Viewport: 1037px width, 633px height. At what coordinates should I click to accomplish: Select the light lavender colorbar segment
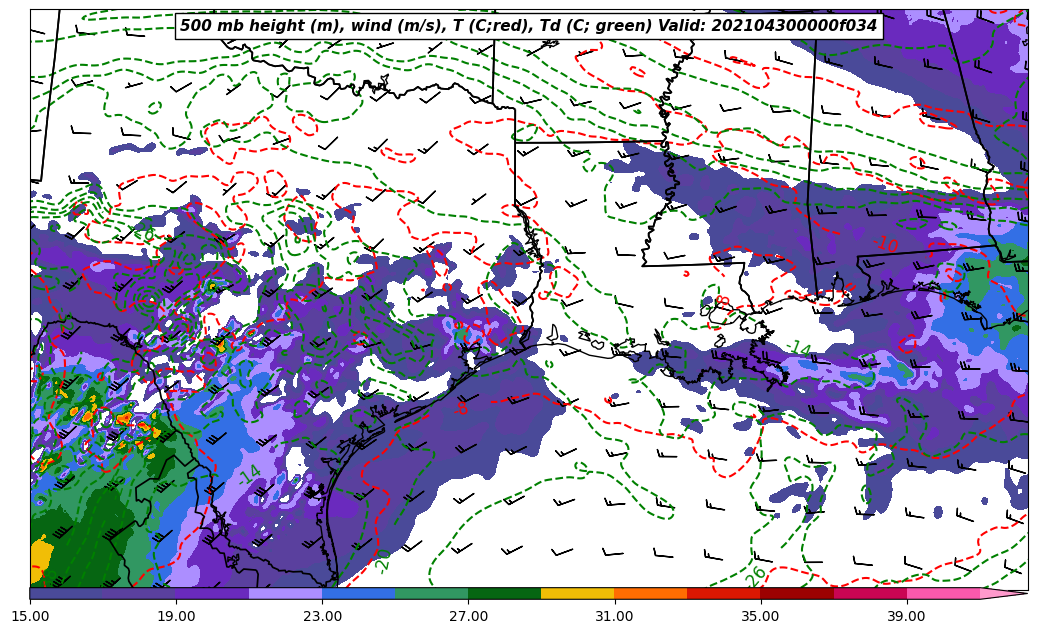[x=285, y=593]
